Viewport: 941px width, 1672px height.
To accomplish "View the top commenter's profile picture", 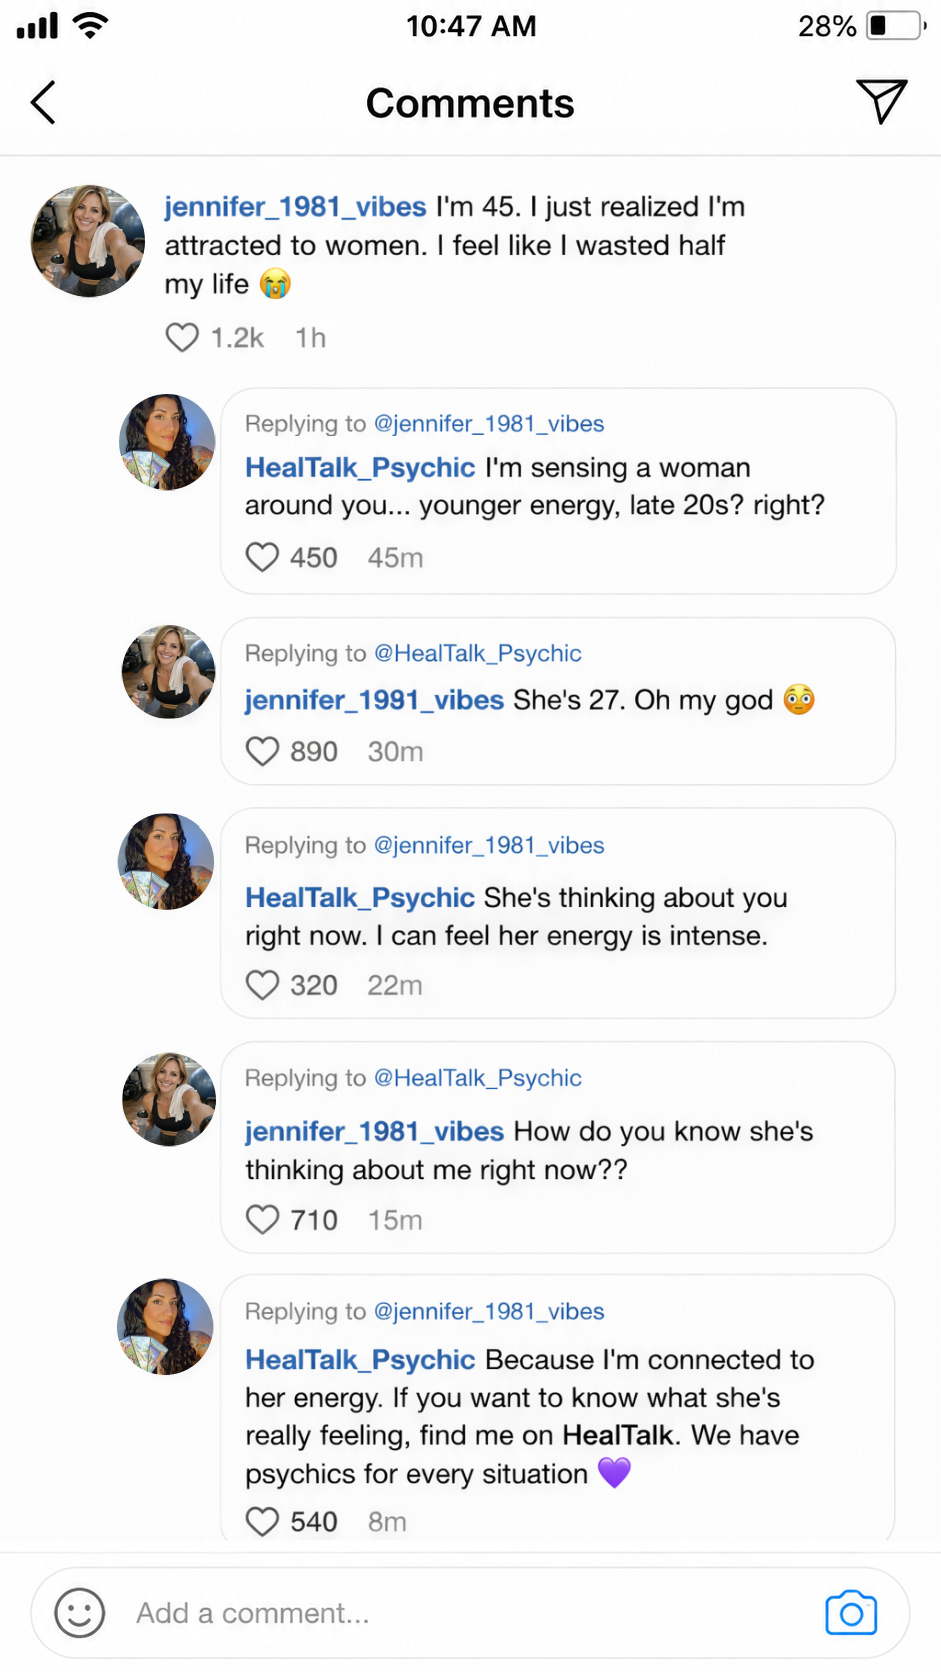I will pos(88,241).
